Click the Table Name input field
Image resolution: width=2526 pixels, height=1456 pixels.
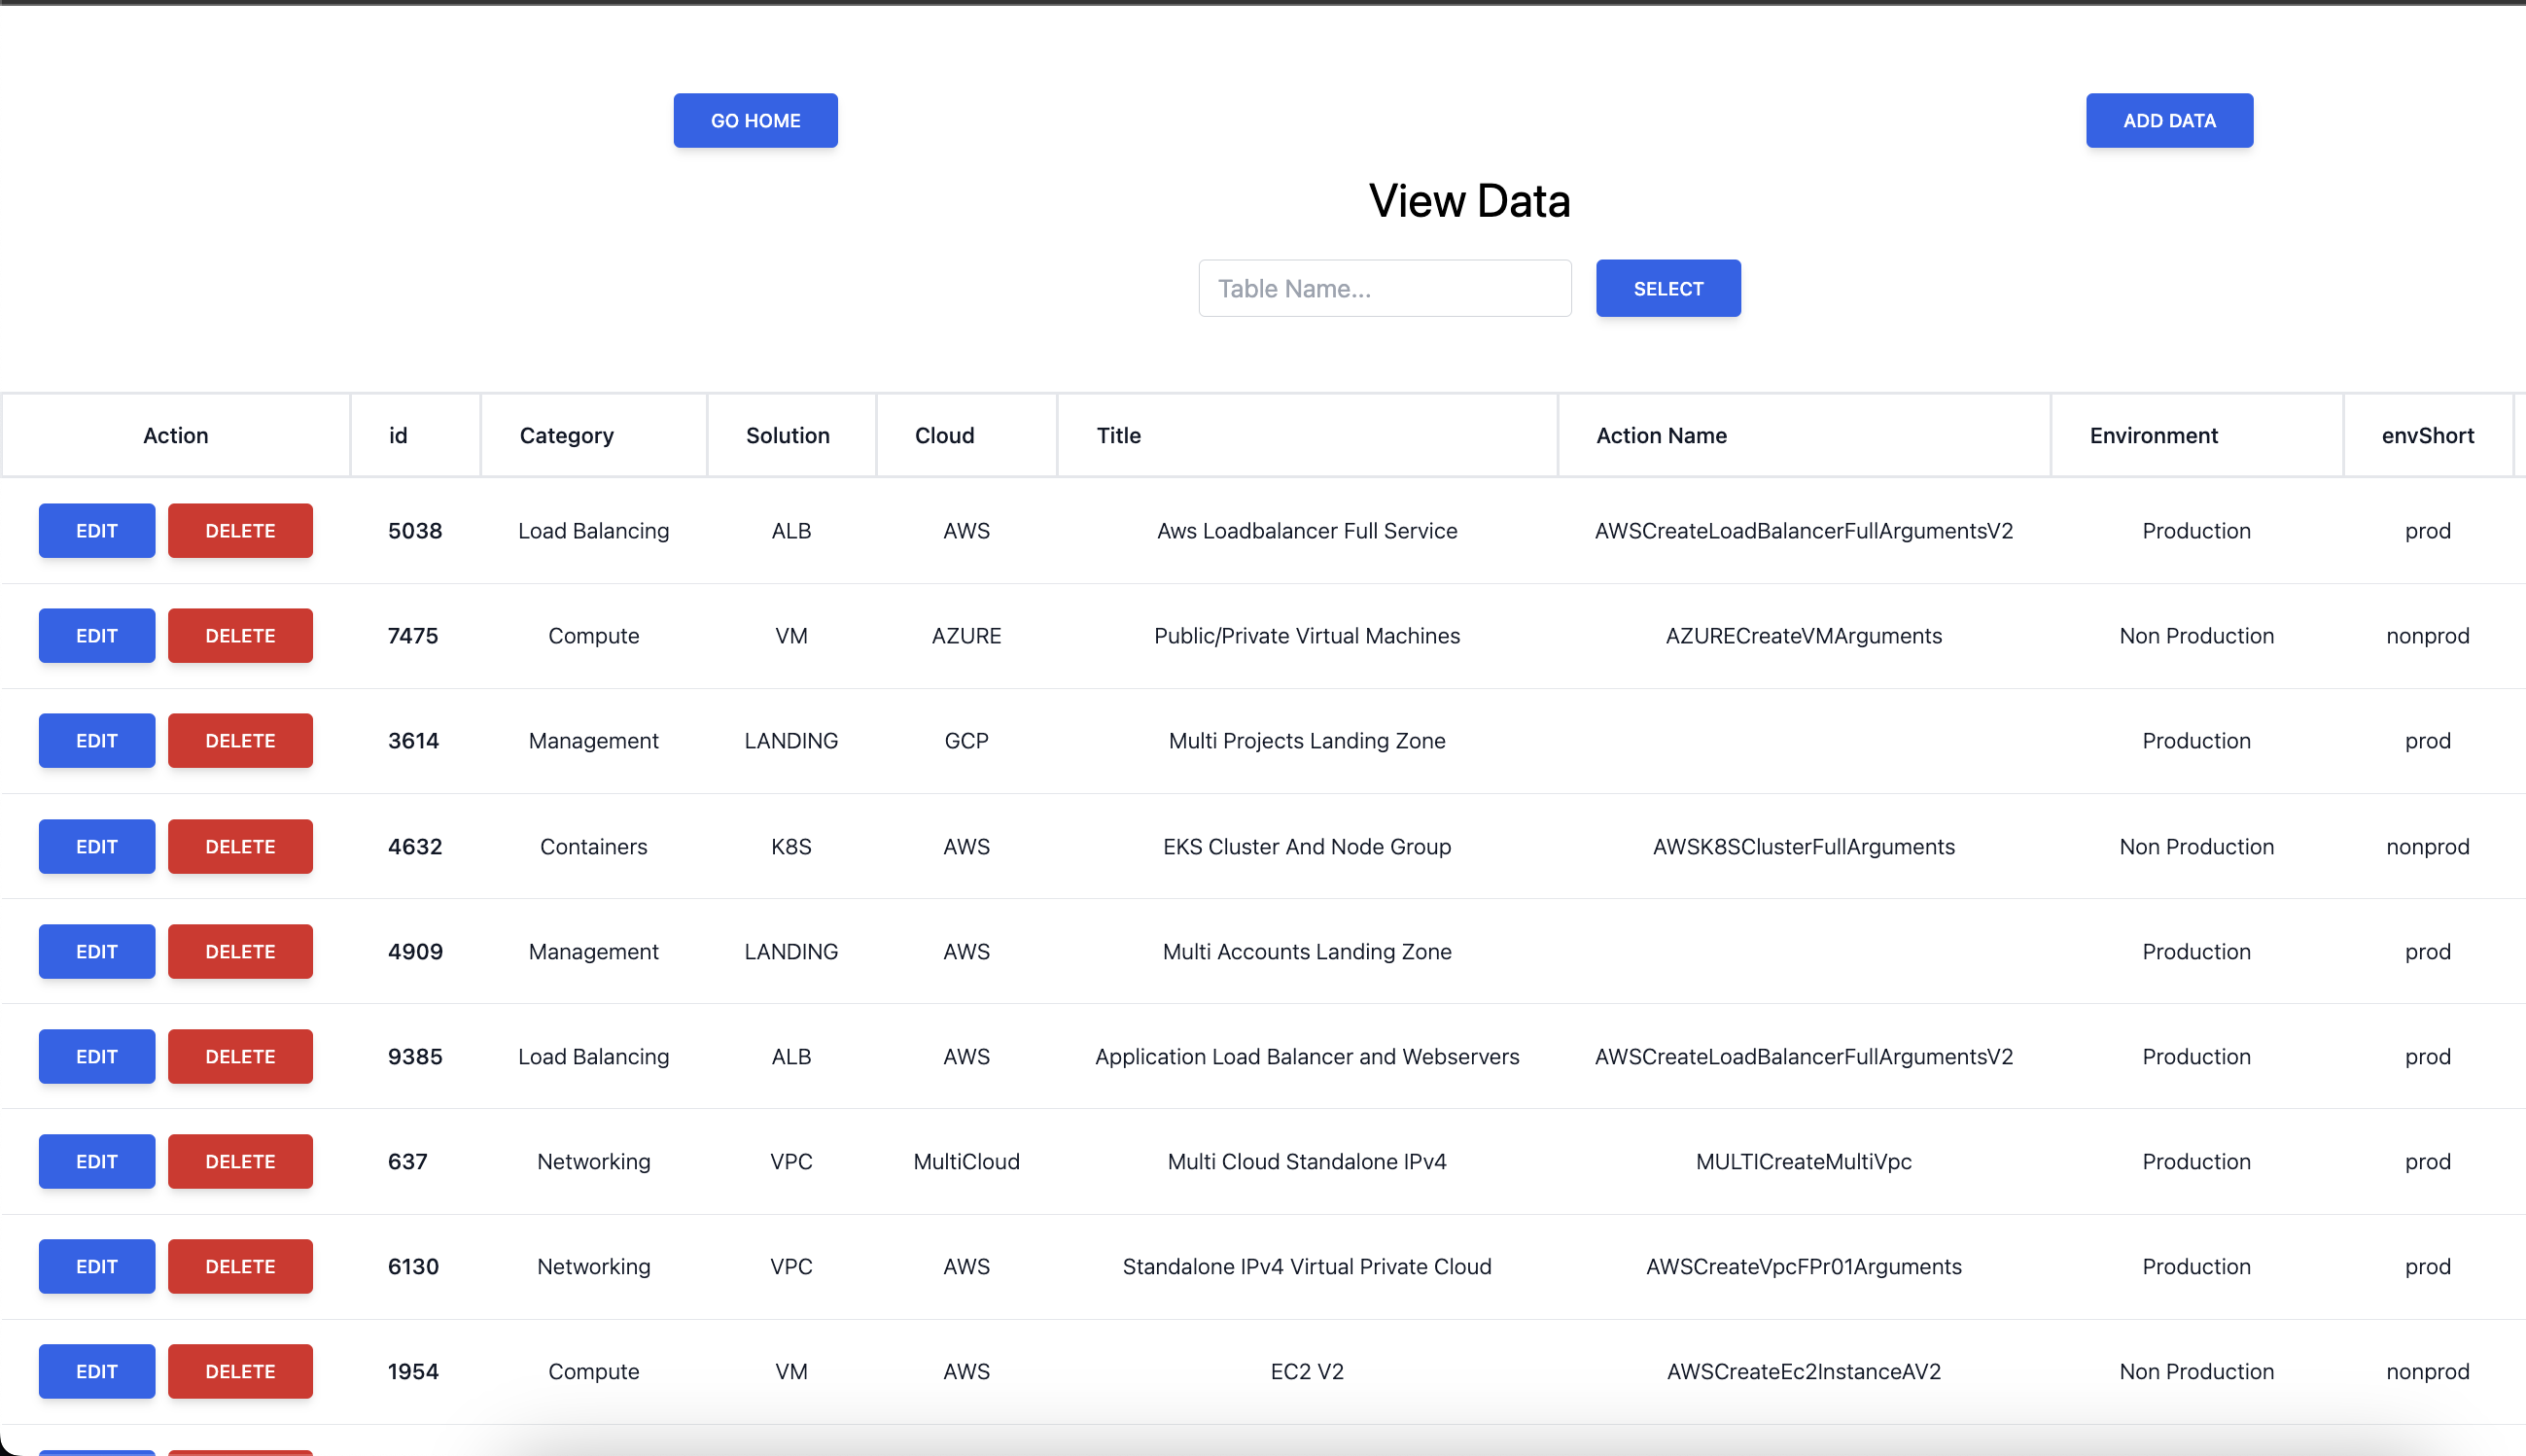(x=1384, y=289)
